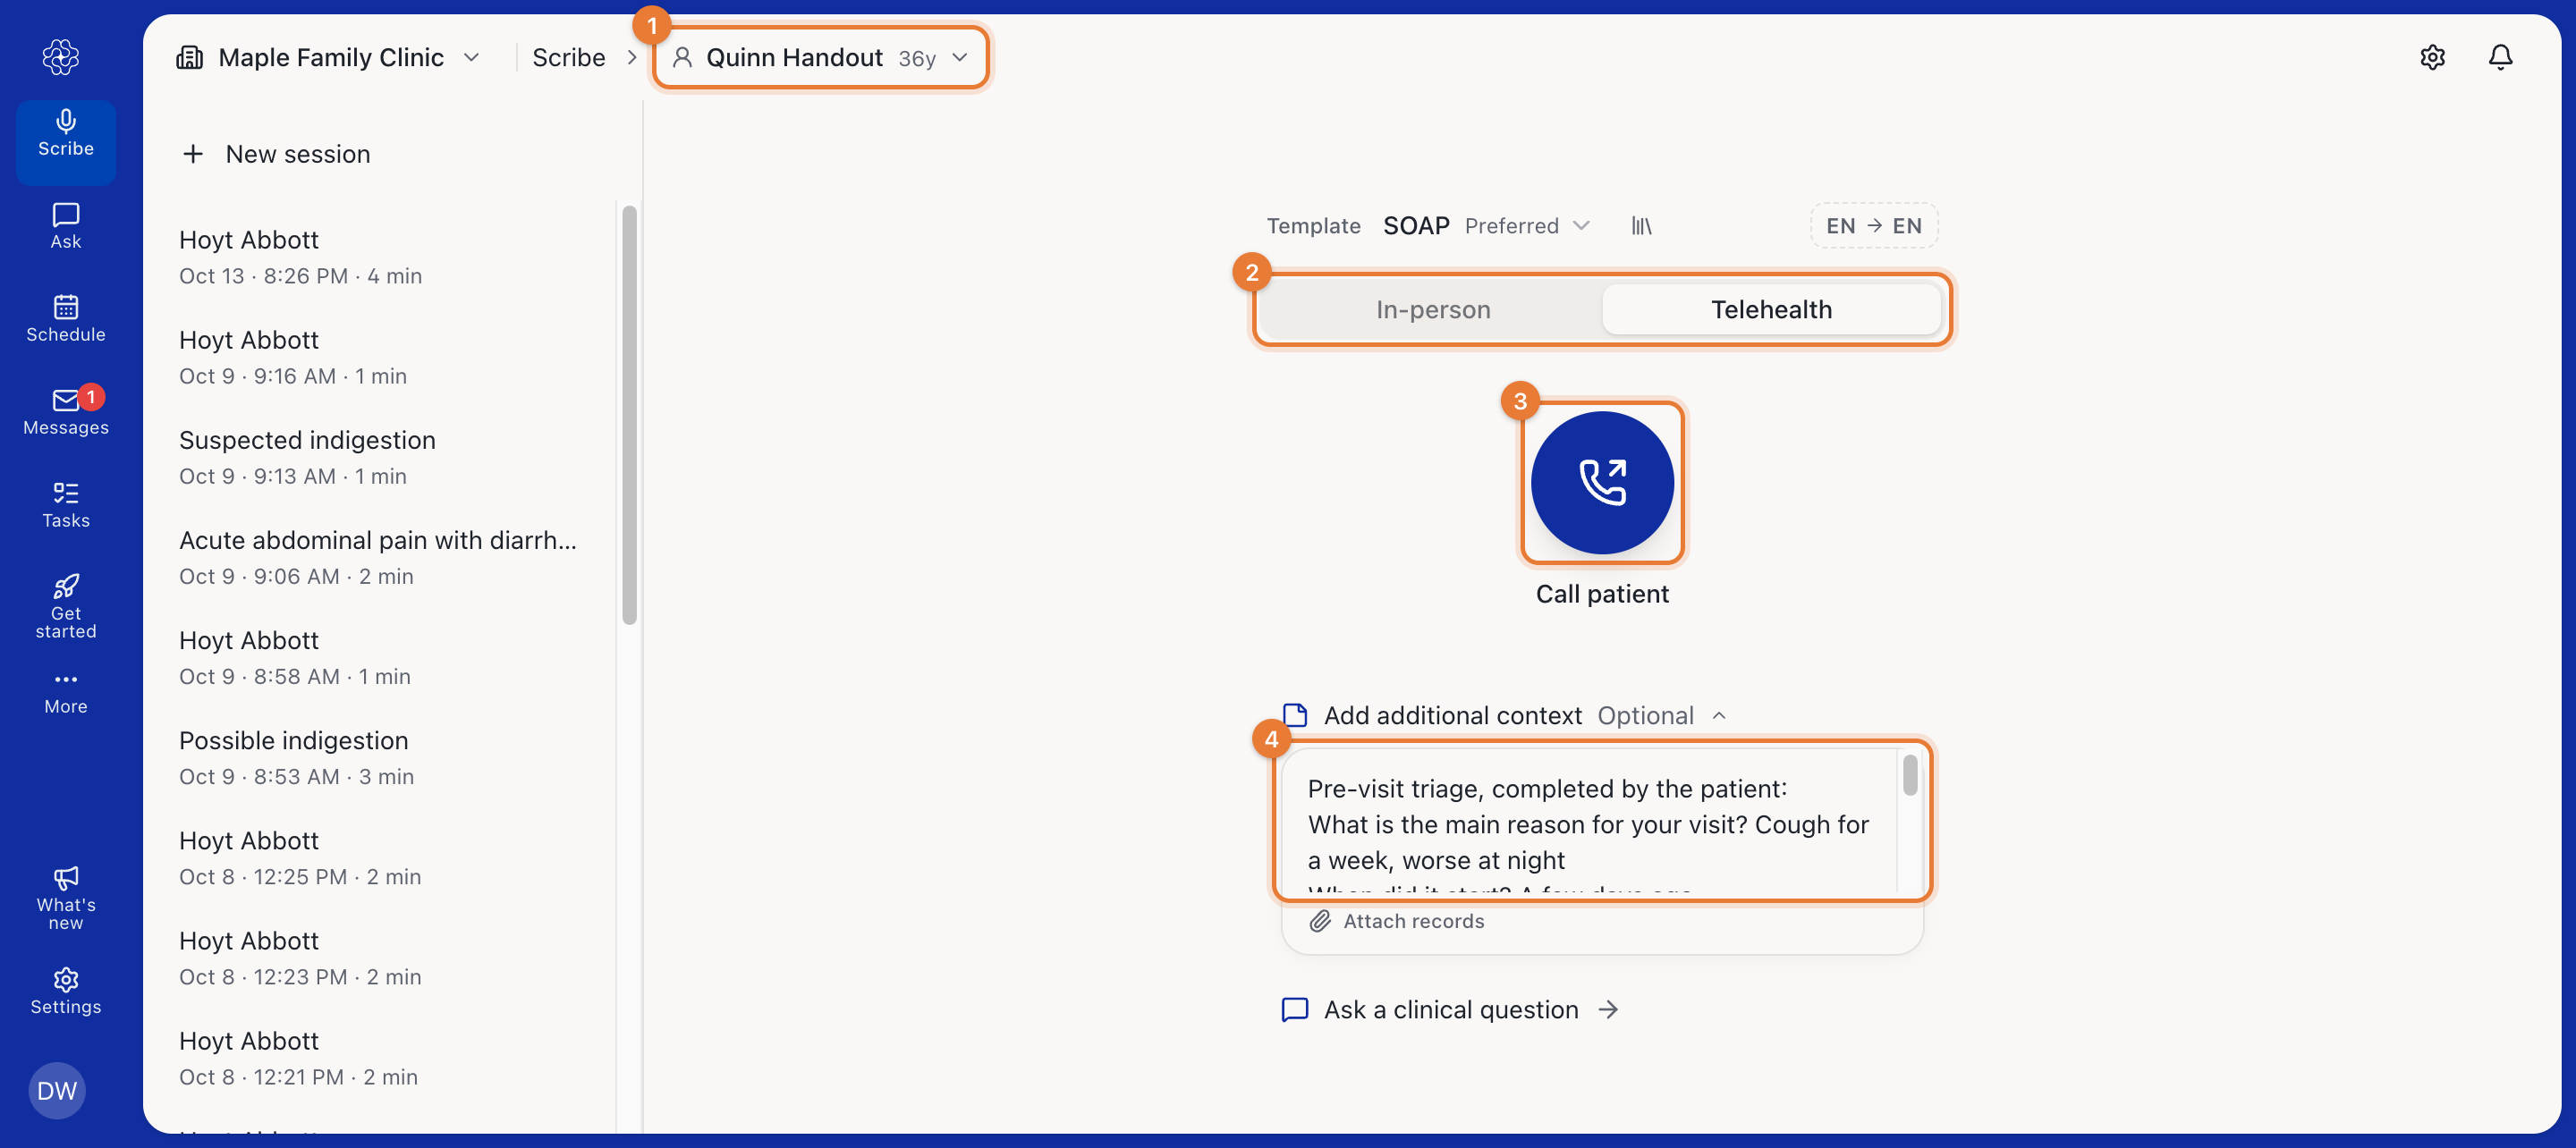The width and height of the screenshot is (2576, 1148).
Task: Open Acute abdominal pain with diarrhea session
Action: [378, 557]
